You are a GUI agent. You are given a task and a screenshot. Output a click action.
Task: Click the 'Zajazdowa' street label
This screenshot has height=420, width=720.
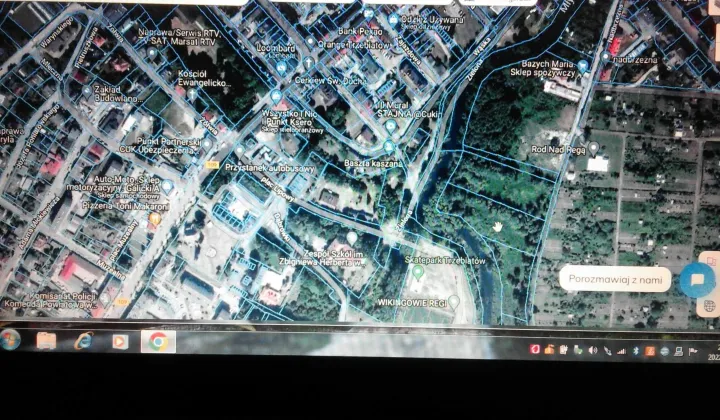click(409, 50)
